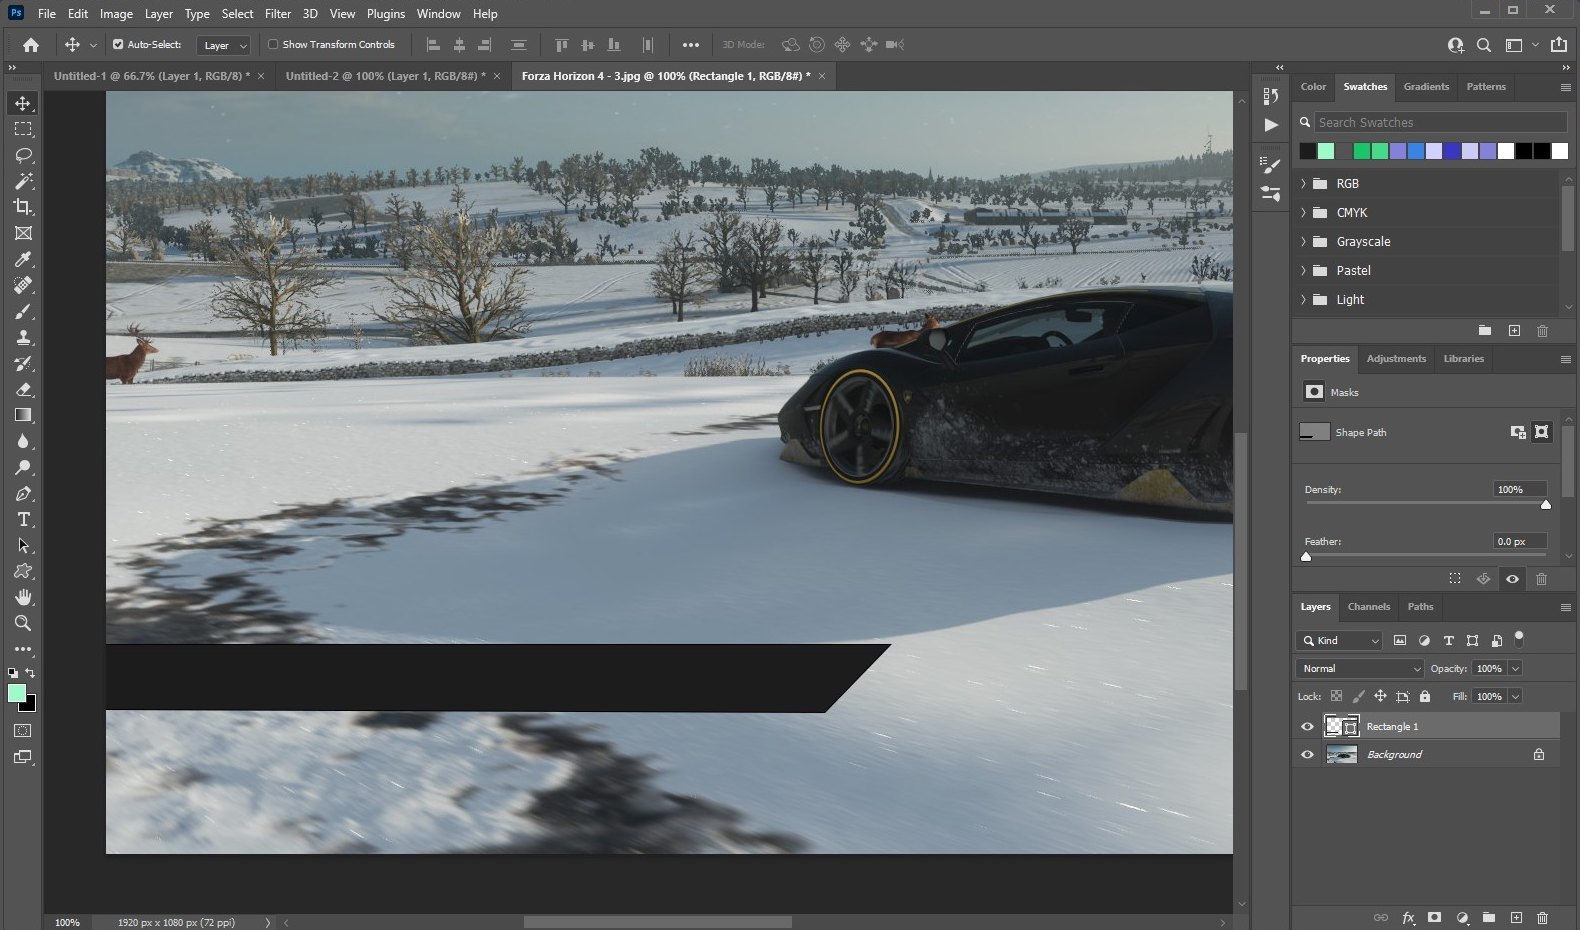The width and height of the screenshot is (1580, 930).
Task: Select the Crop tool
Action: 23,207
